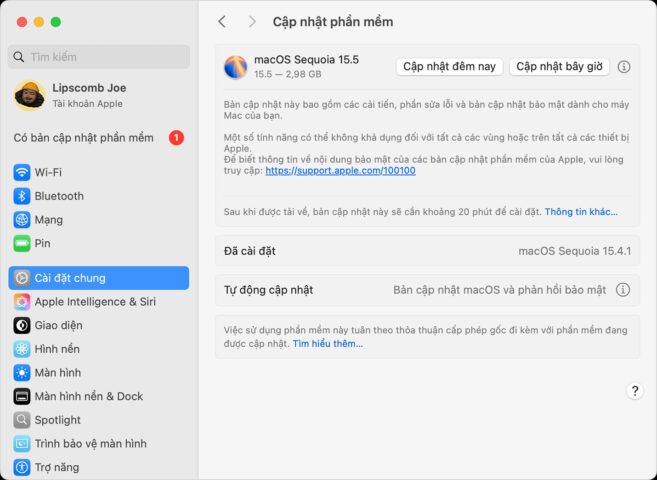
Task: Open Apple Intelligence & Siri settings
Action: click(x=98, y=302)
